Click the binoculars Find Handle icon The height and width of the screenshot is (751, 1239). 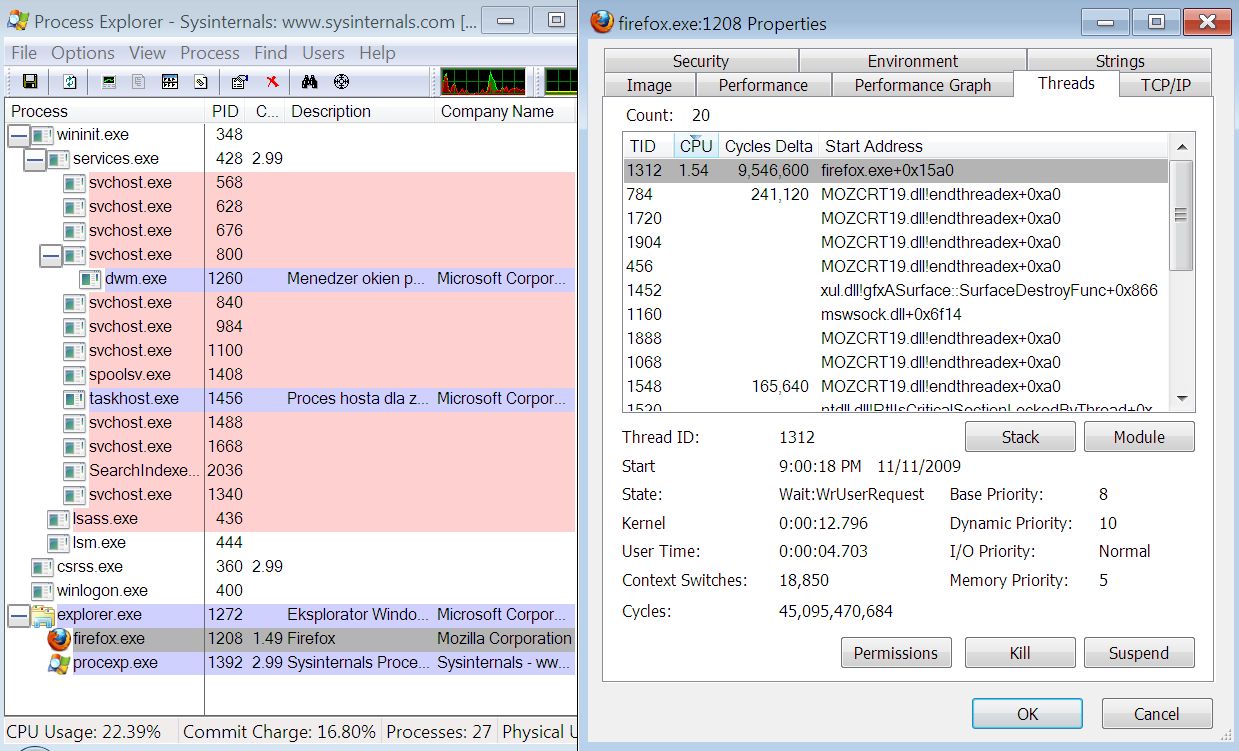(310, 82)
